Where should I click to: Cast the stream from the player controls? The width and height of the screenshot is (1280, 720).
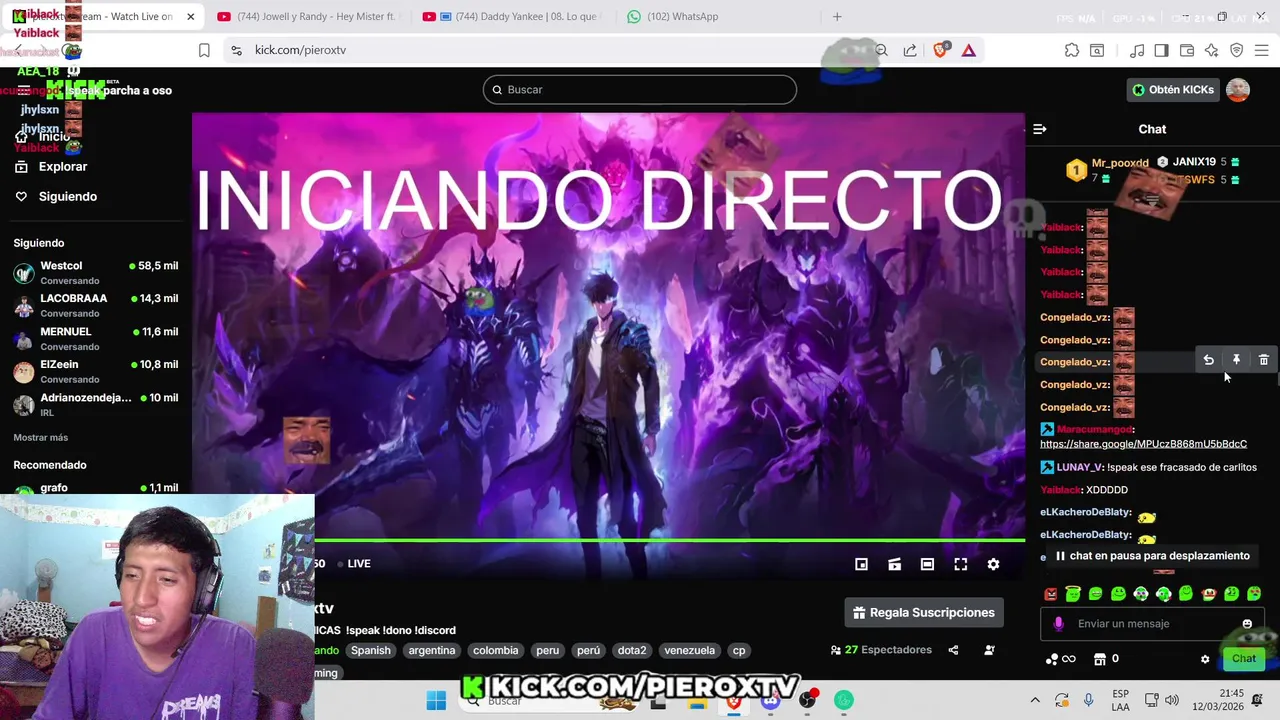894,564
